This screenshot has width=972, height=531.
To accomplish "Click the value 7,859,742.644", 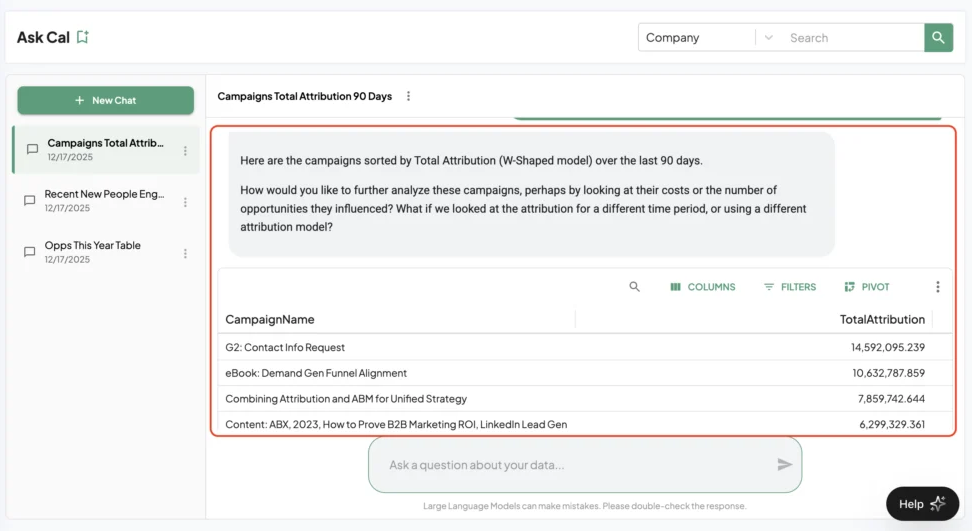I will [891, 398].
